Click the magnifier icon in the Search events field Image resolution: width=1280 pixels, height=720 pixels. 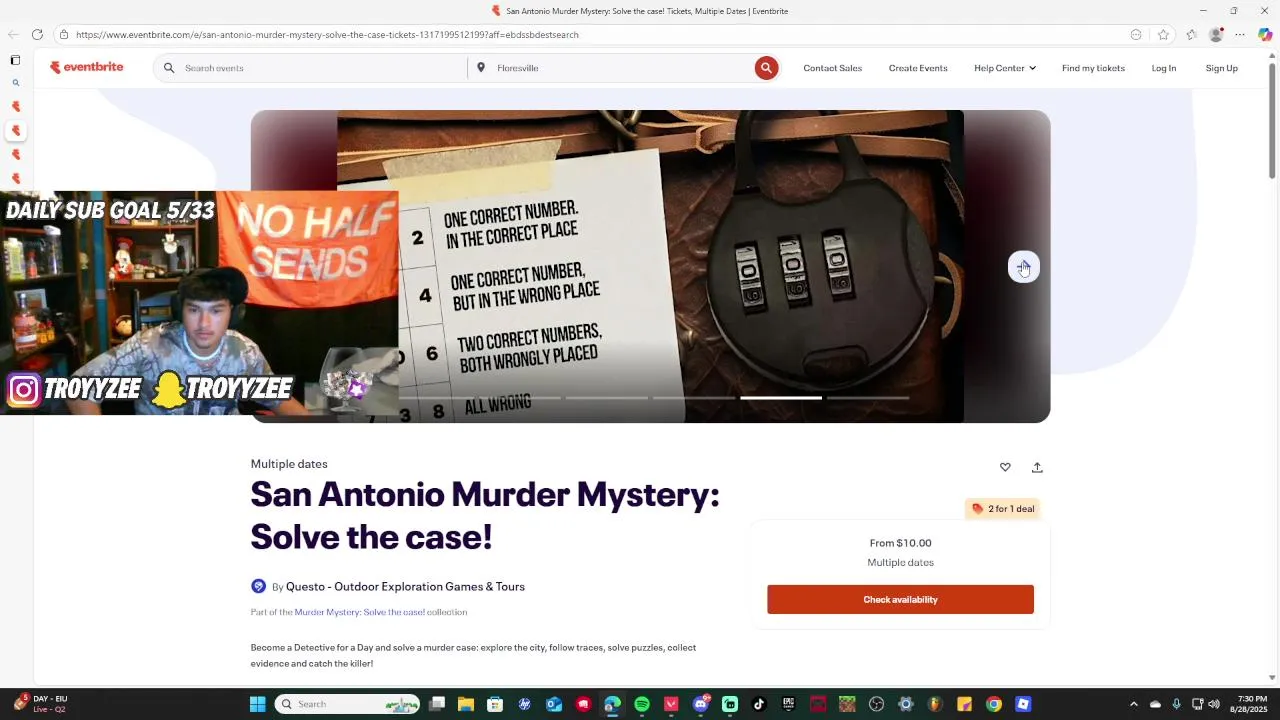click(x=169, y=68)
